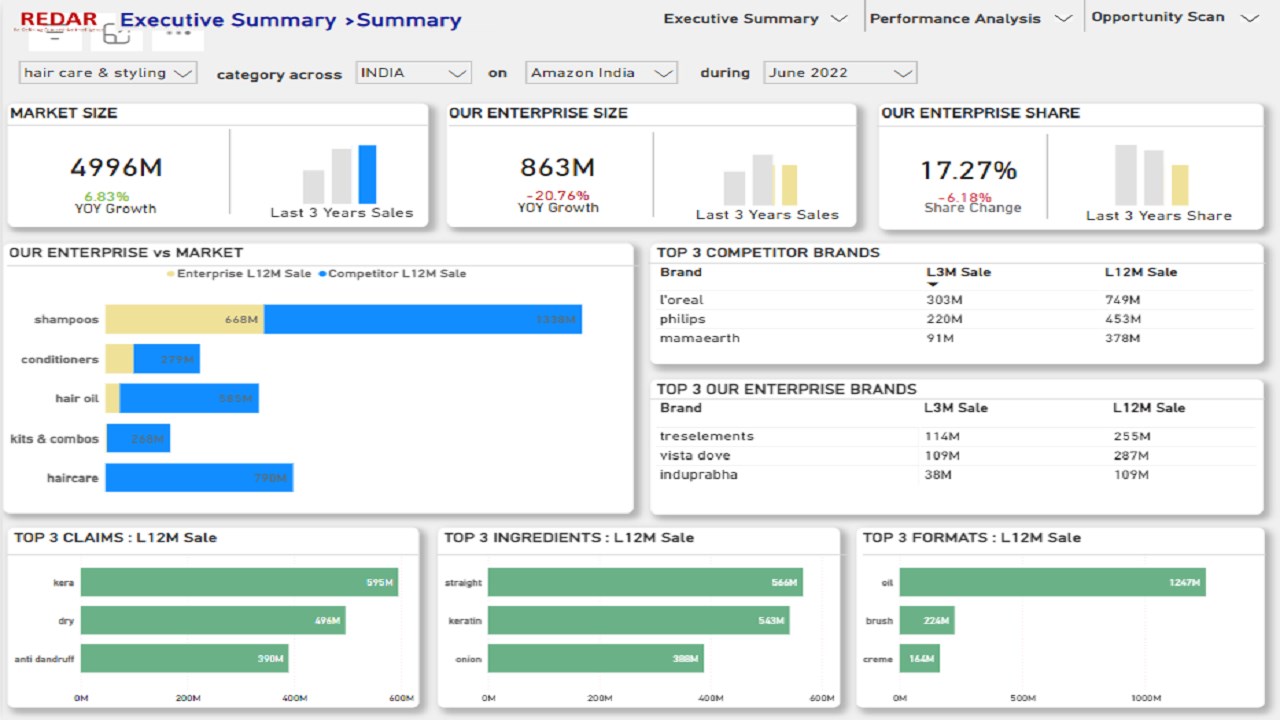Select the straight 566M ingredients bar
The width and height of the screenshot is (1280, 720).
click(x=645, y=582)
